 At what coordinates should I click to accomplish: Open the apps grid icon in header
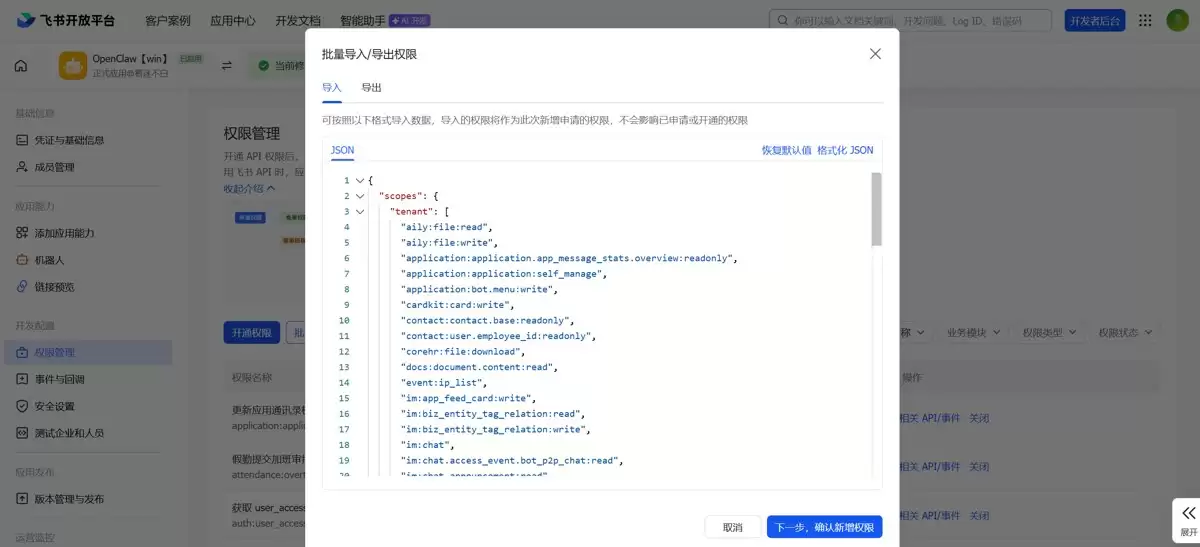1145,20
